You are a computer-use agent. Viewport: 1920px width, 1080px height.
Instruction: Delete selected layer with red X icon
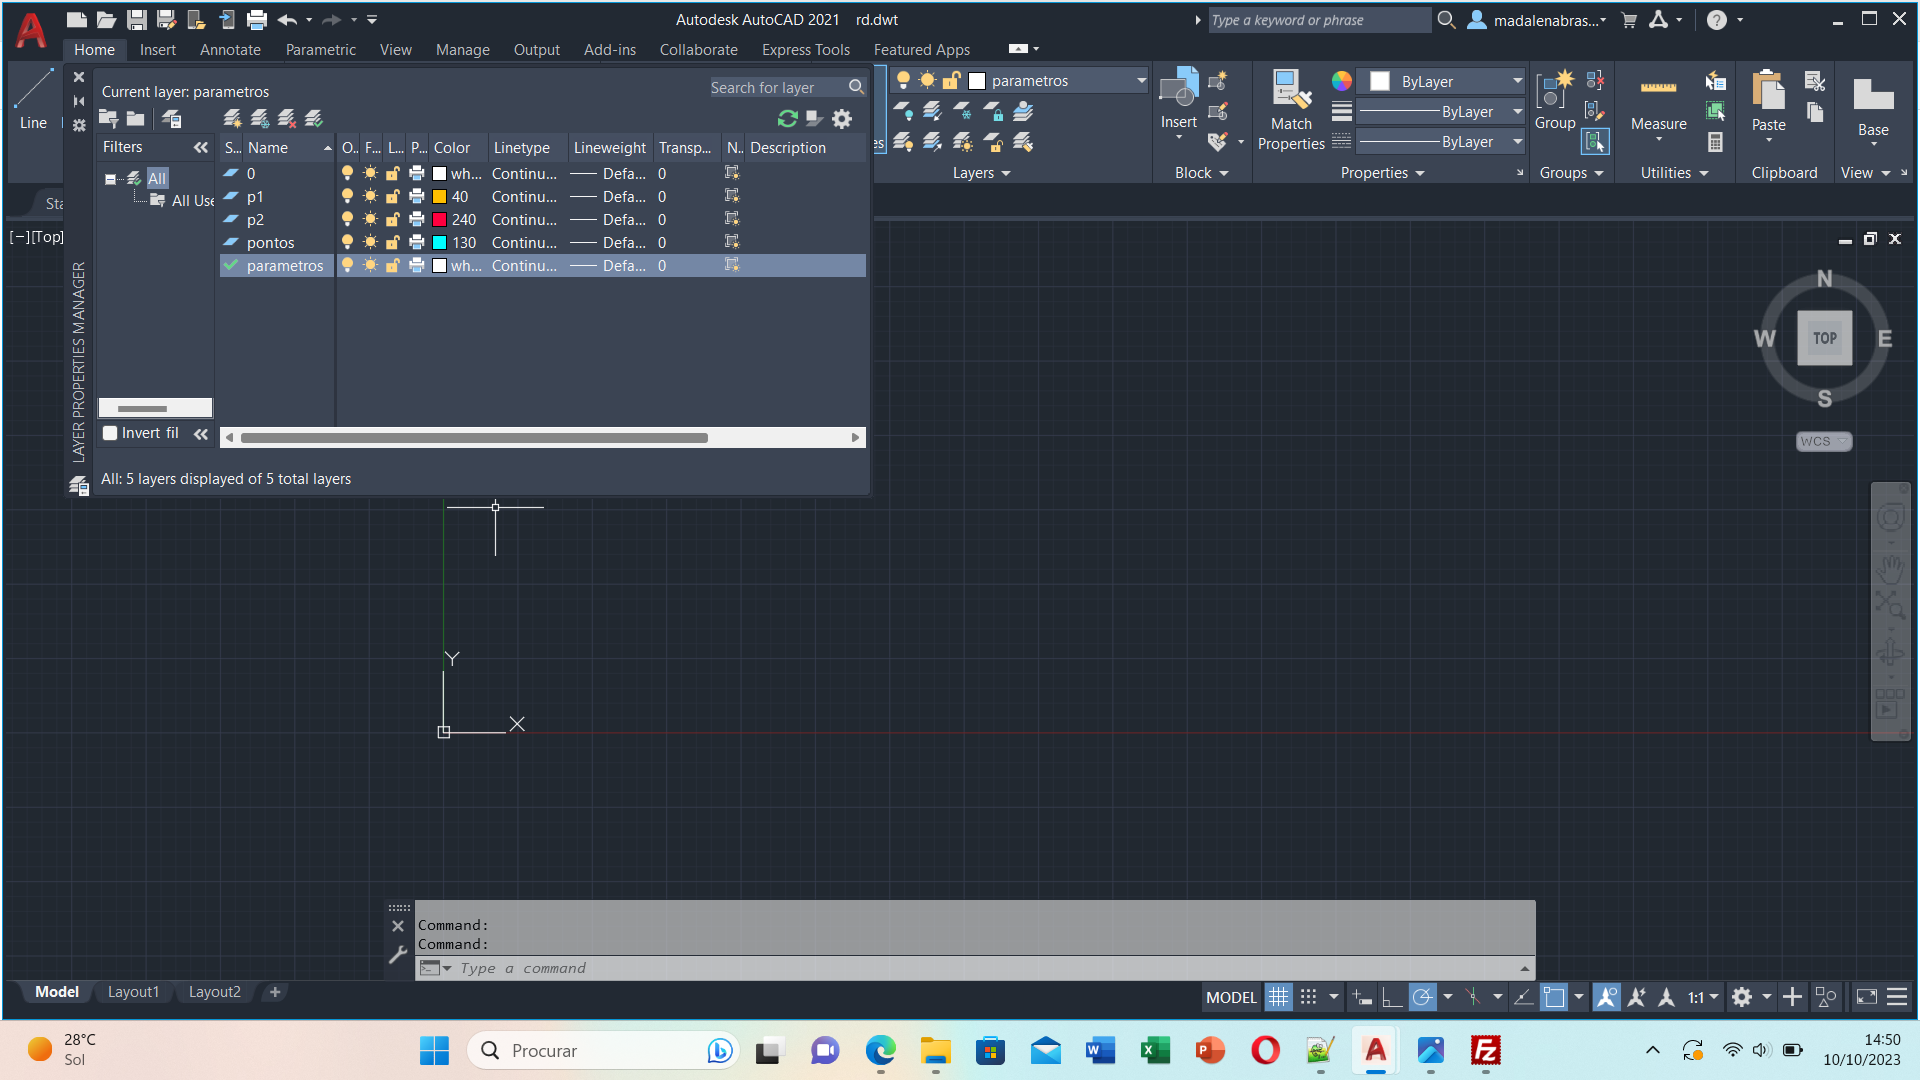[287, 119]
